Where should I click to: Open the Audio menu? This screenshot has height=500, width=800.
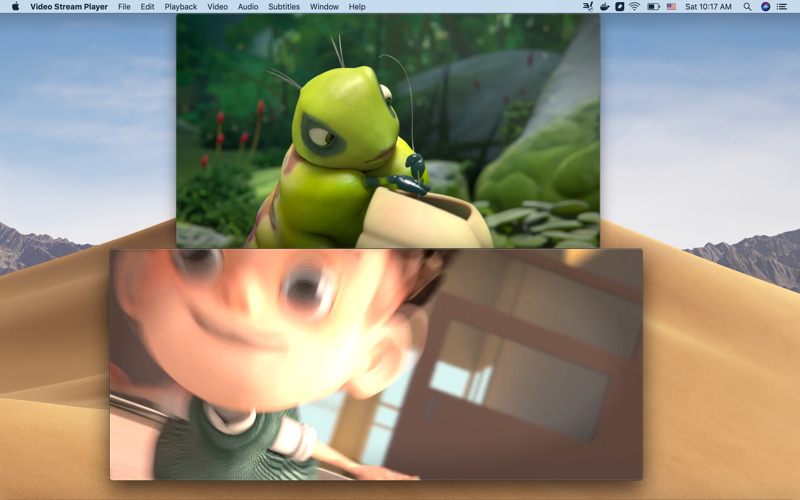(248, 7)
